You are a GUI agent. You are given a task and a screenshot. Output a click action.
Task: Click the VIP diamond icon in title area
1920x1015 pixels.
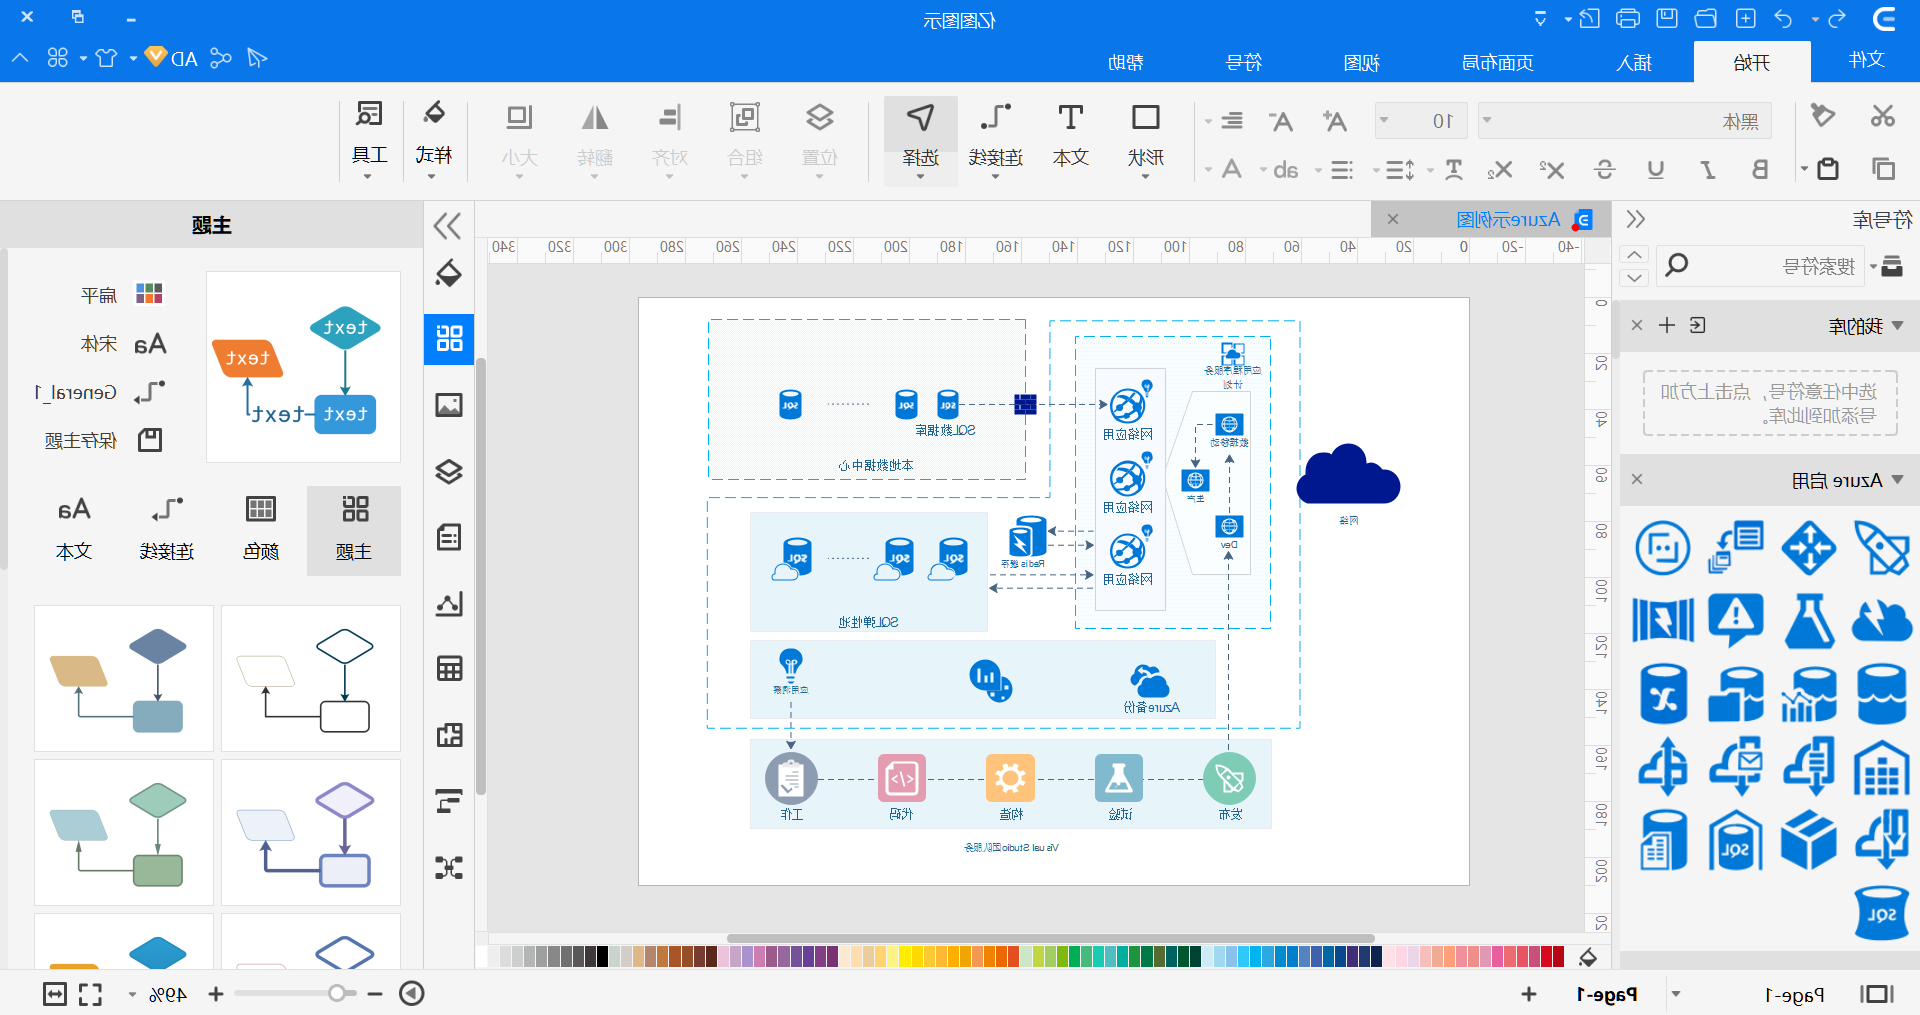tap(155, 57)
